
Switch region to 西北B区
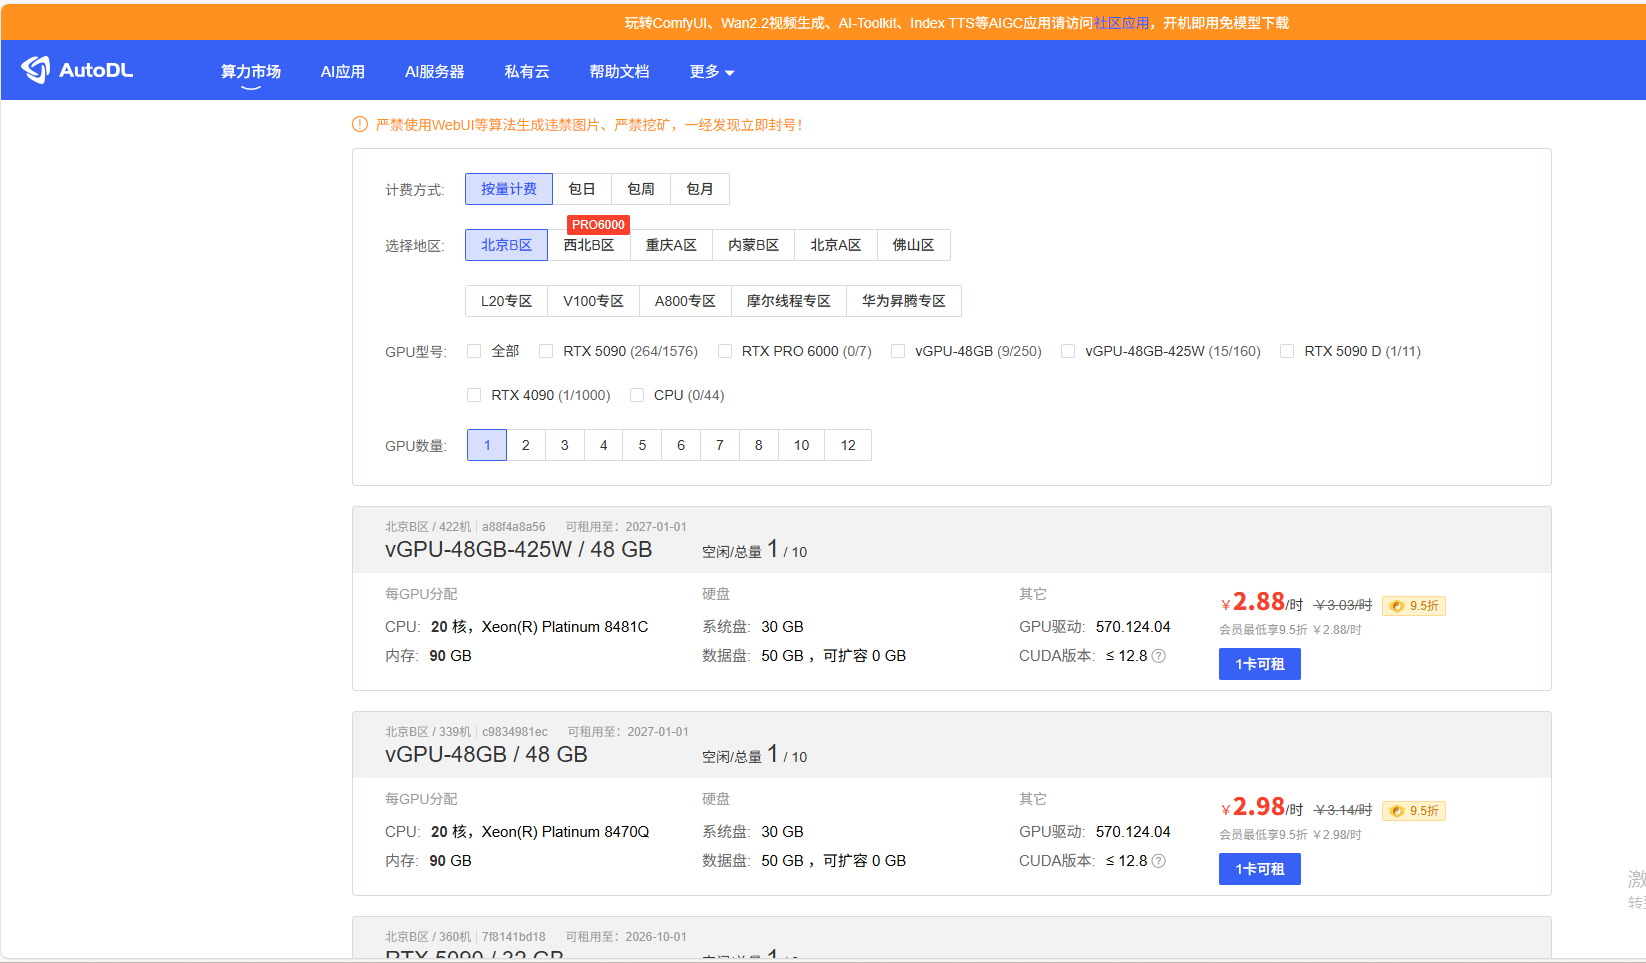(x=589, y=245)
